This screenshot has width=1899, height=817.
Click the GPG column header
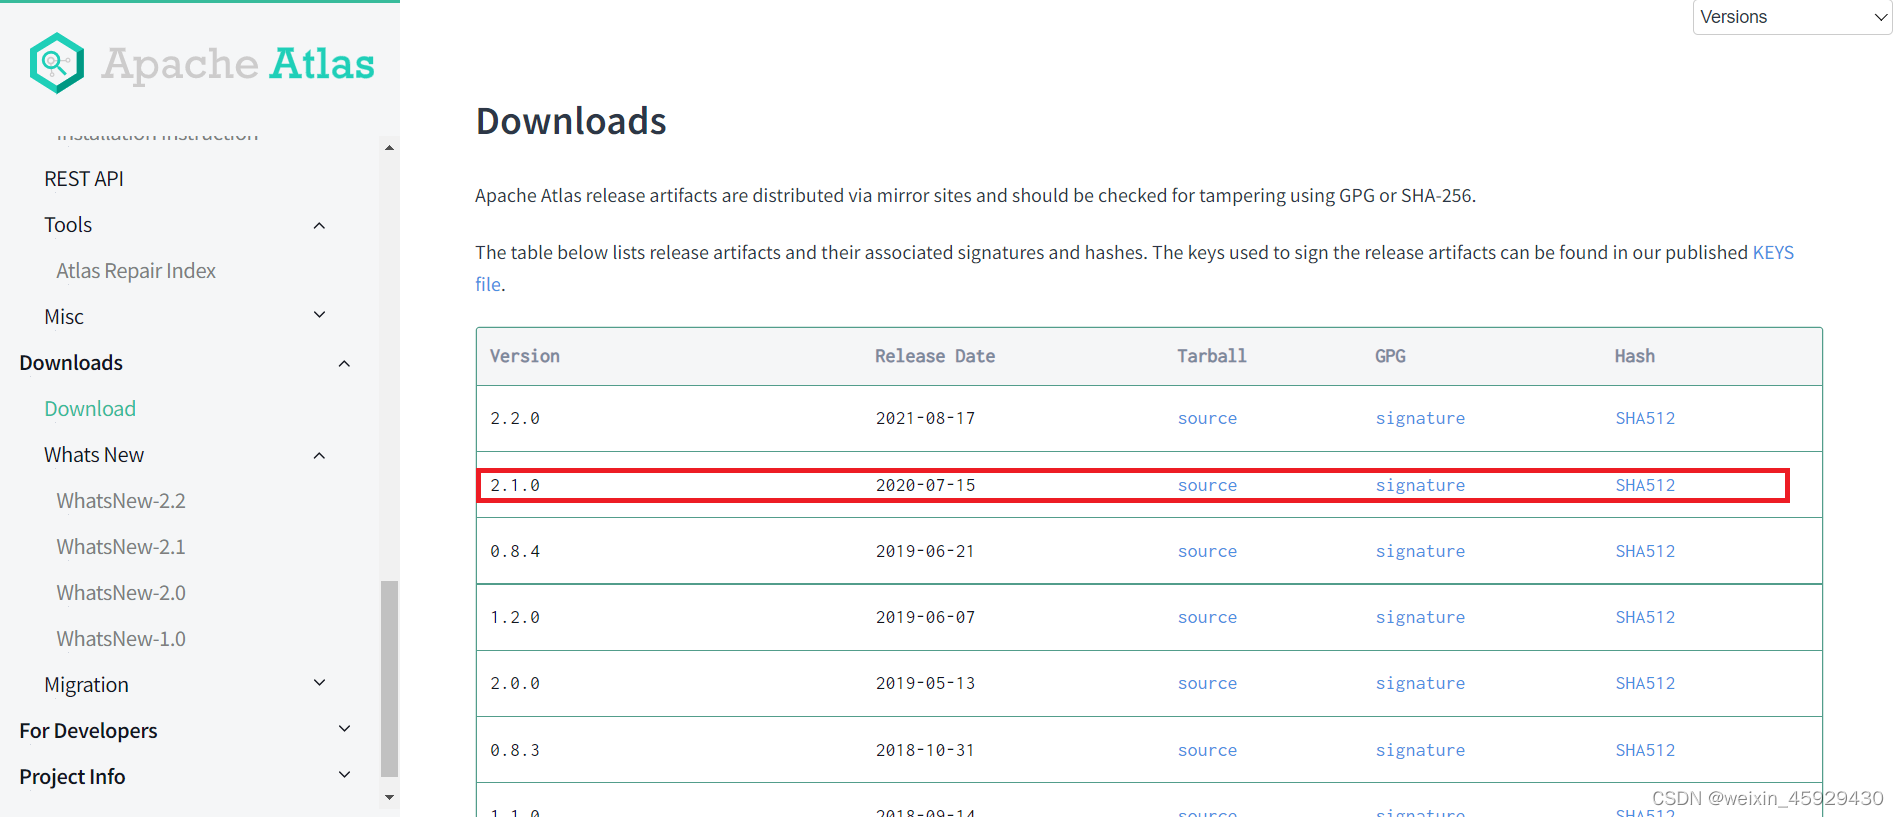pyautogui.click(x=1390, y=356)
